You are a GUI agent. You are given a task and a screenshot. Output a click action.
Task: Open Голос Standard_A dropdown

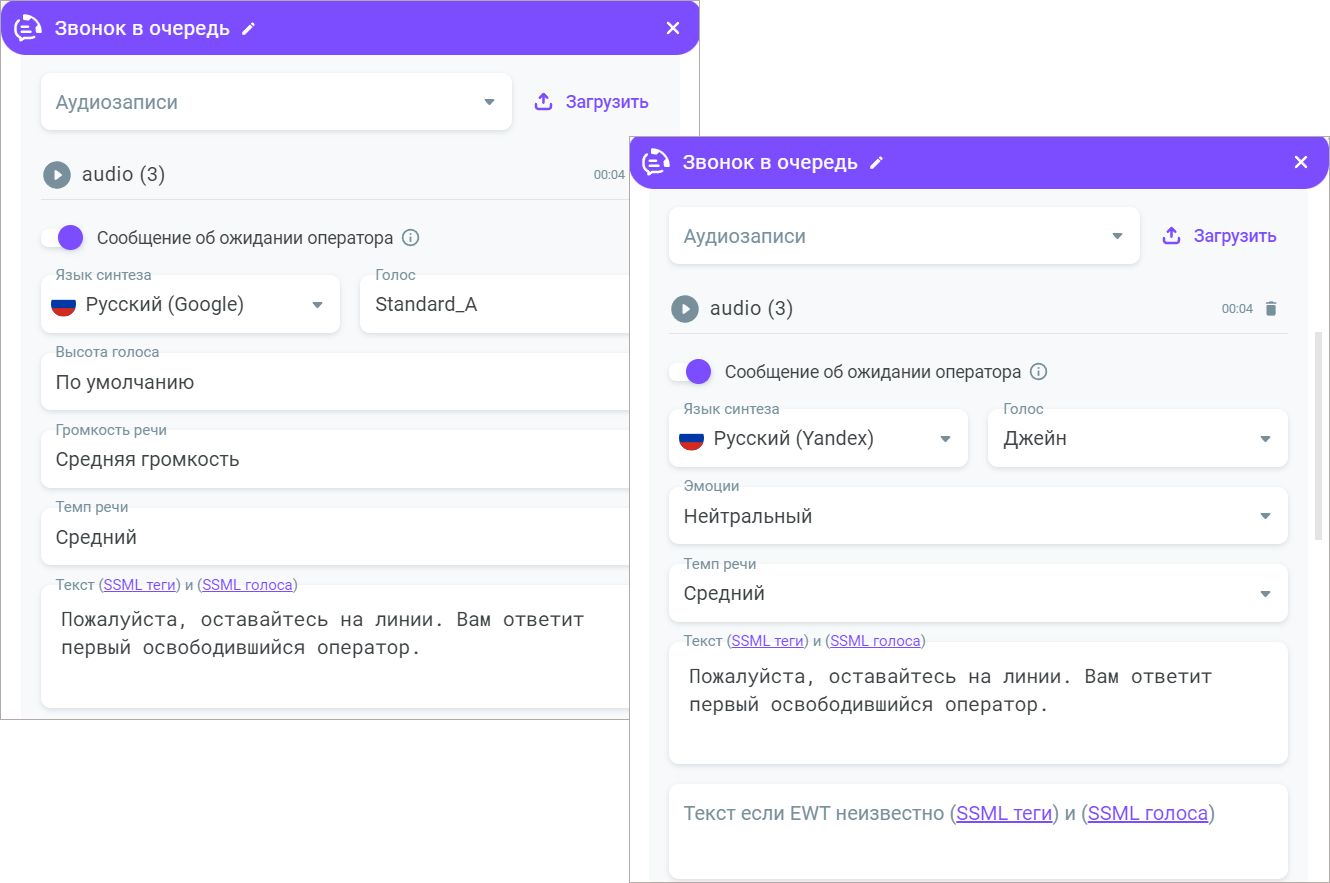[494, 304]
